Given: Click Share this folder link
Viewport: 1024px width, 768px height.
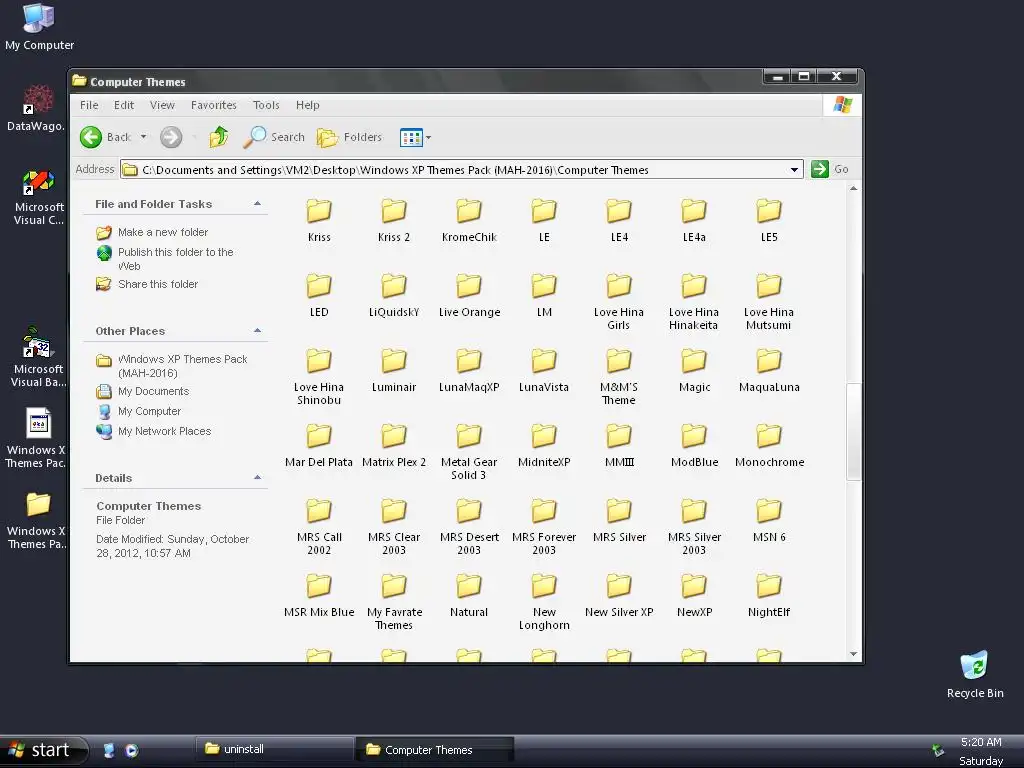Looking at the screenshot, I should click(157, 284).
